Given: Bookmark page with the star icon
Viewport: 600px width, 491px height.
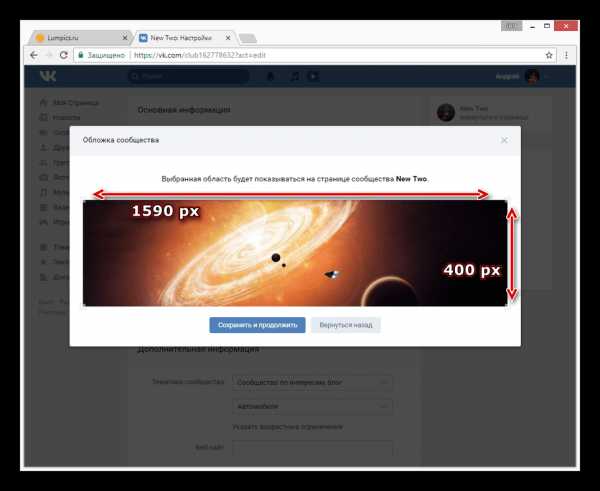Looking at the screenshot, I should coord(549,55).
